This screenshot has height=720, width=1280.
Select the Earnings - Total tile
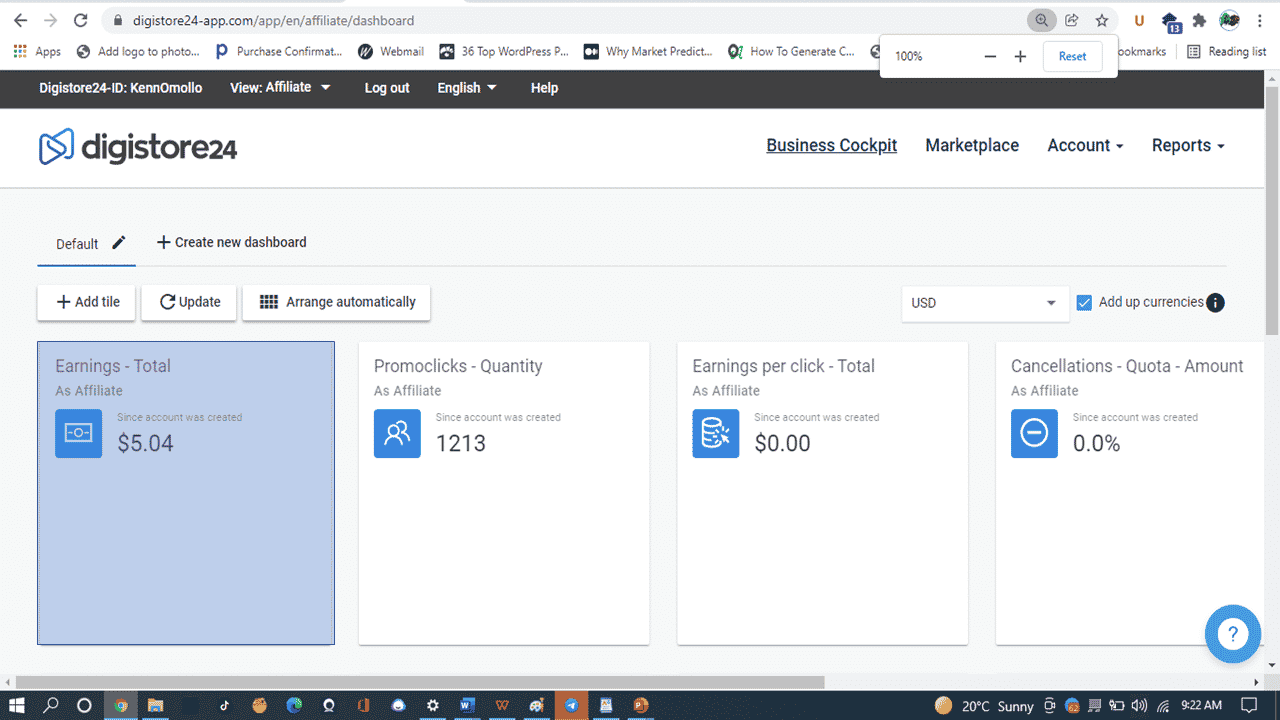[x=186, y=493]
